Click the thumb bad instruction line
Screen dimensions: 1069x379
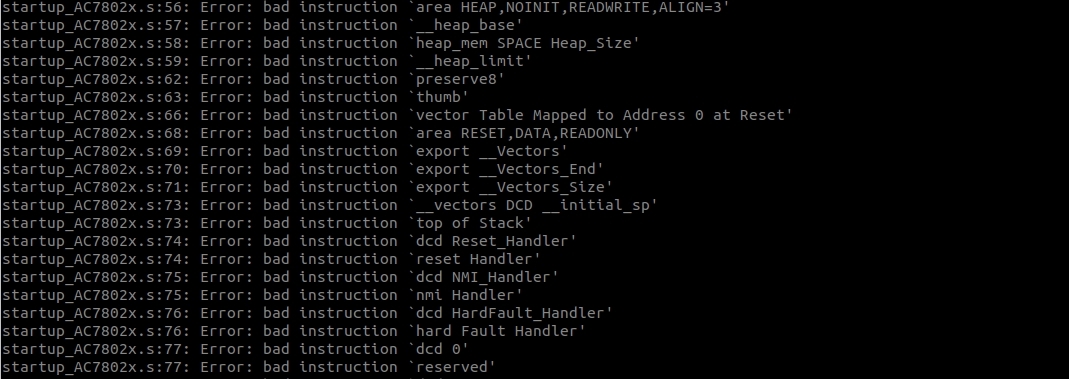tap(235, 97)
